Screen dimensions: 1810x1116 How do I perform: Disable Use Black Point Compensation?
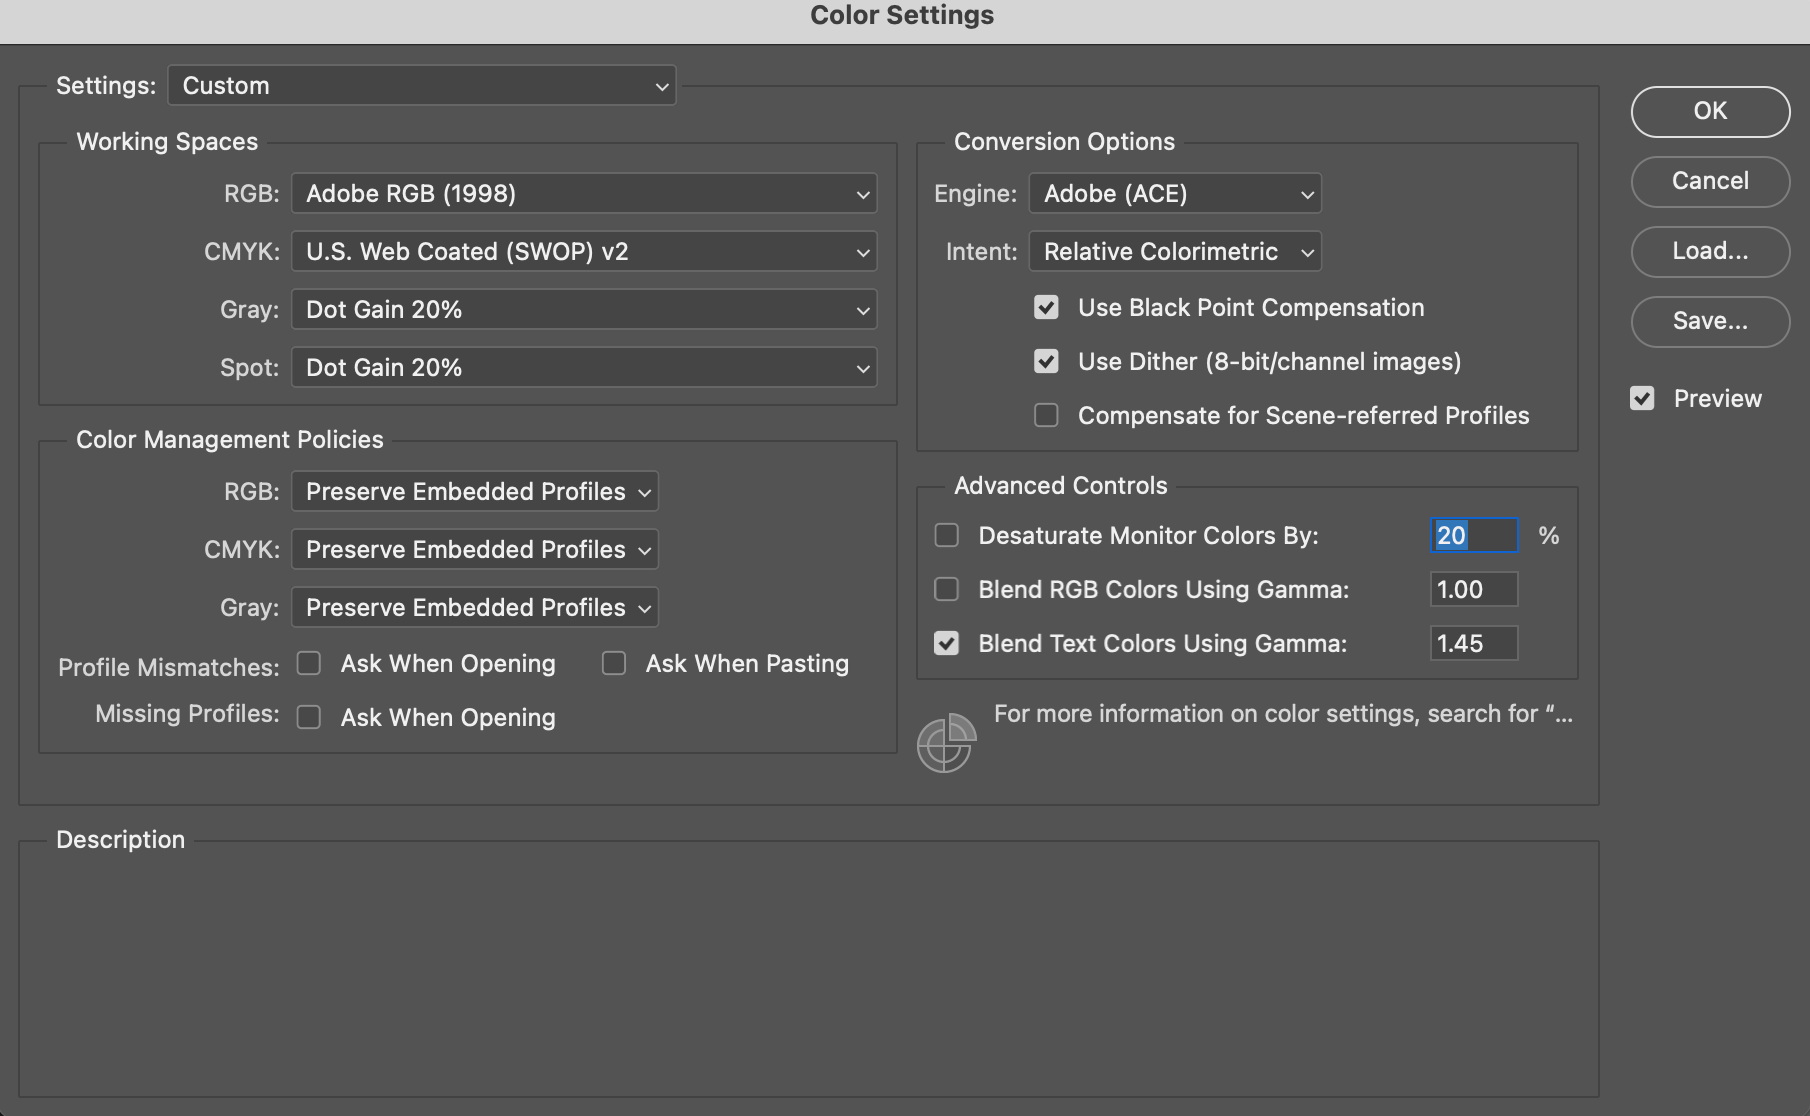click(x=1046, y=307)
